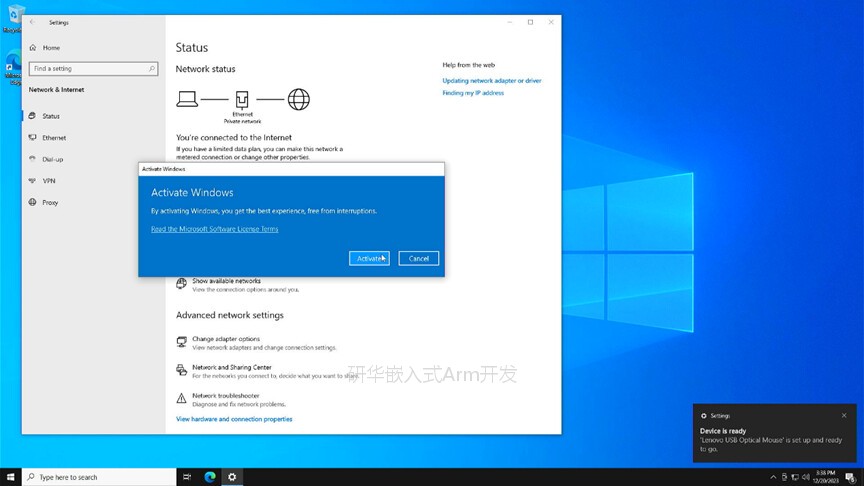Viewport: 864px width, 486px height.
Task: Go to Settings Home
Action: (x=51, y=48)
